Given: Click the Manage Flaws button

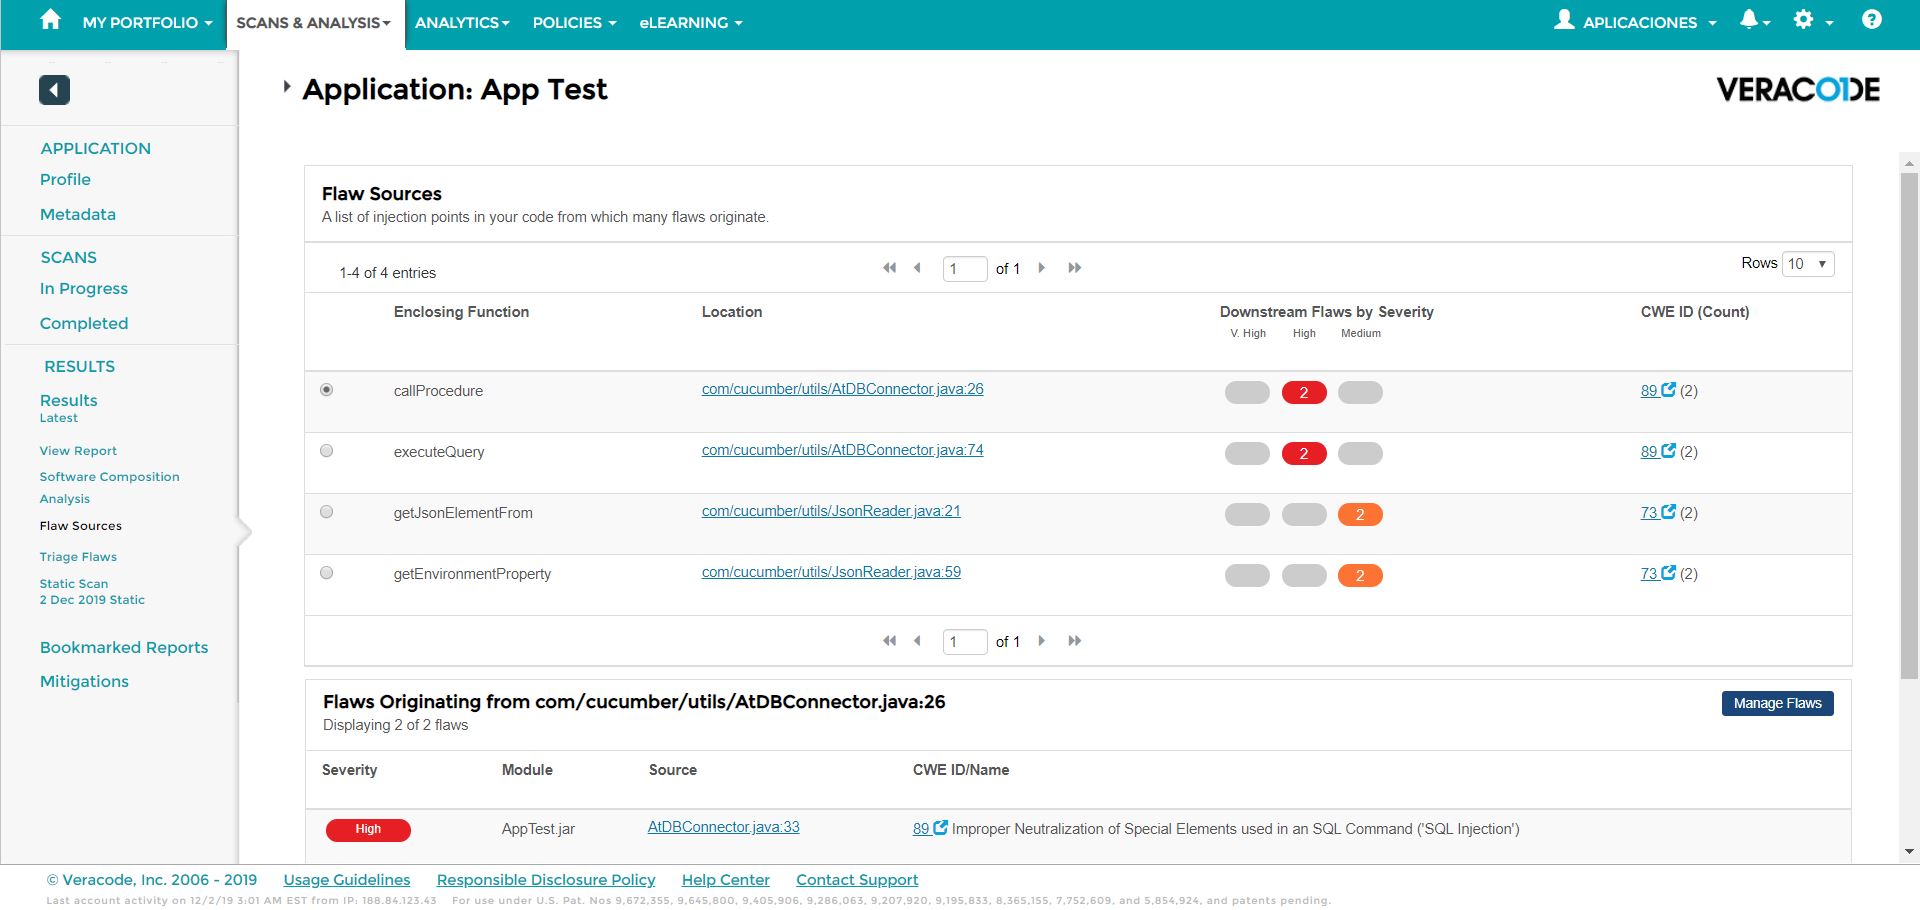Looking at the screenshot, I should (x=1777, y=703).
